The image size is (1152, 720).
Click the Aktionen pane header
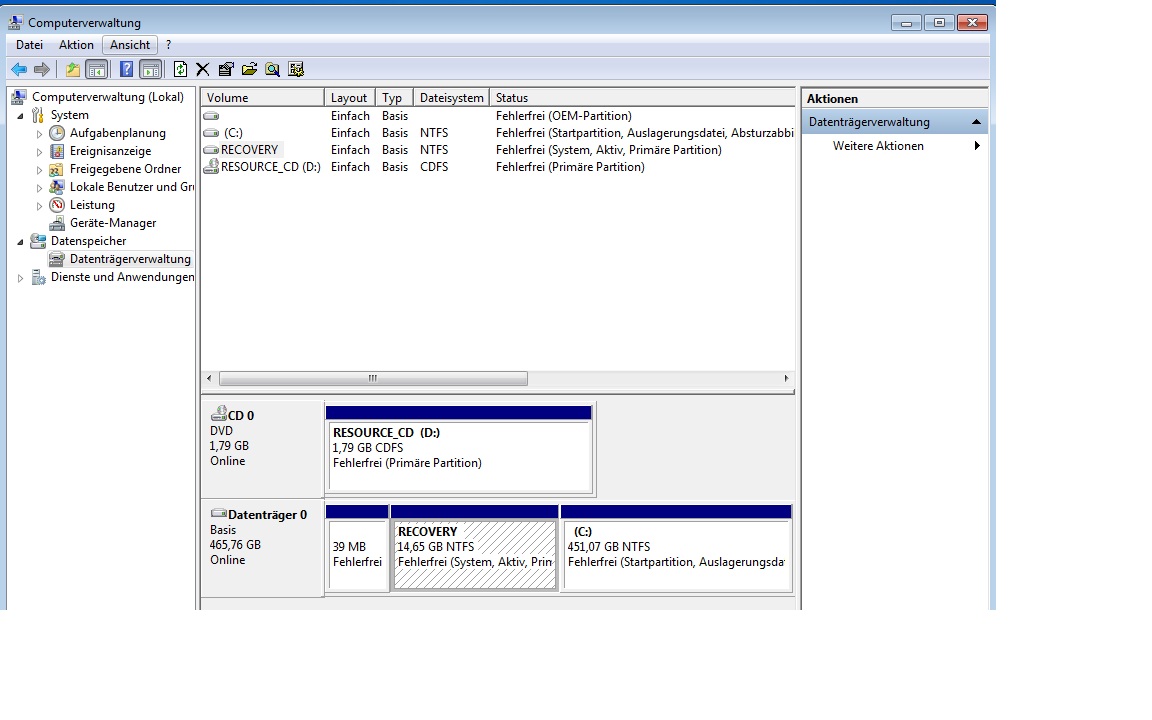(894, 98)
